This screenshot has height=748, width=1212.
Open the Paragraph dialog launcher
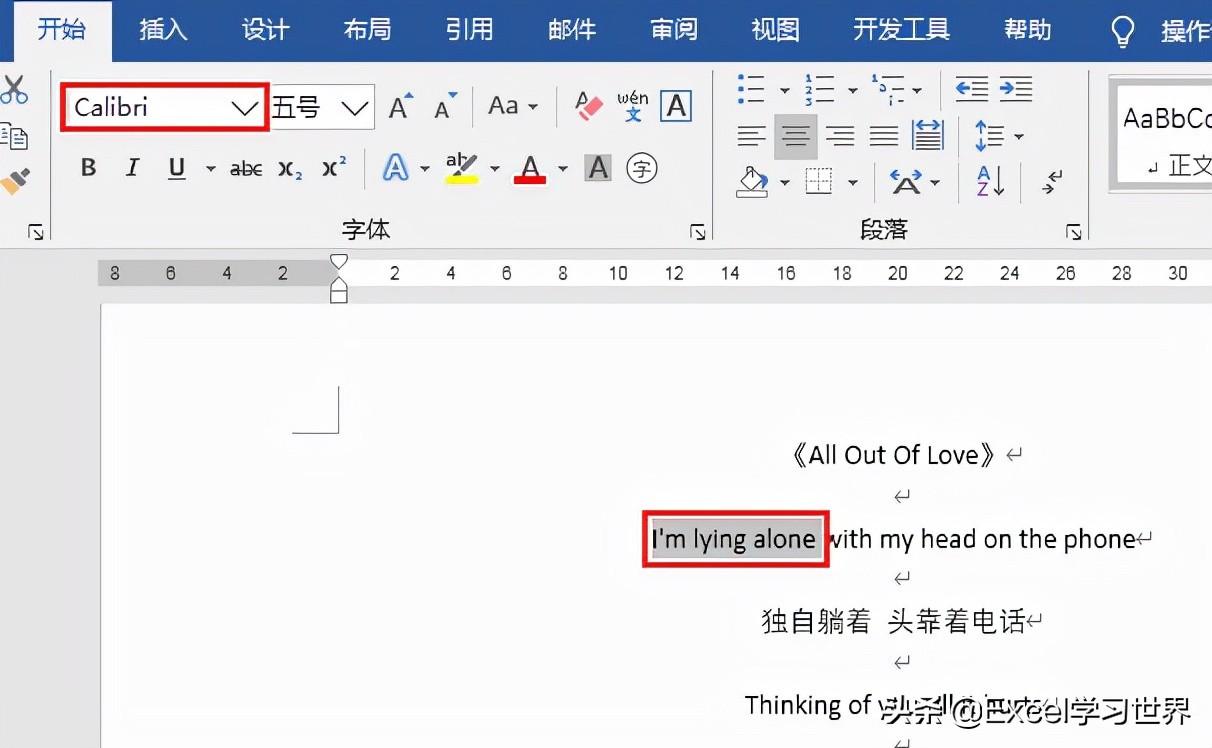[1074, 232]
